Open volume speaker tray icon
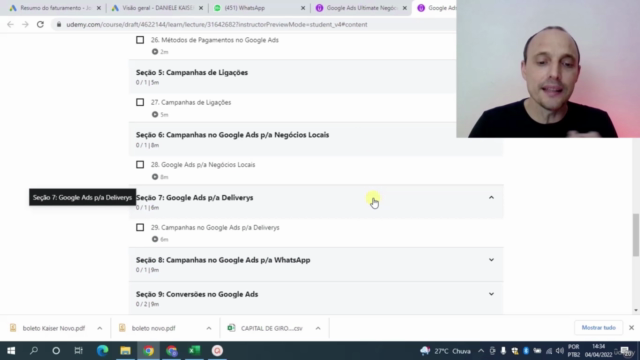The height and width of the screenshot is (360, 640). coord(560,351)
